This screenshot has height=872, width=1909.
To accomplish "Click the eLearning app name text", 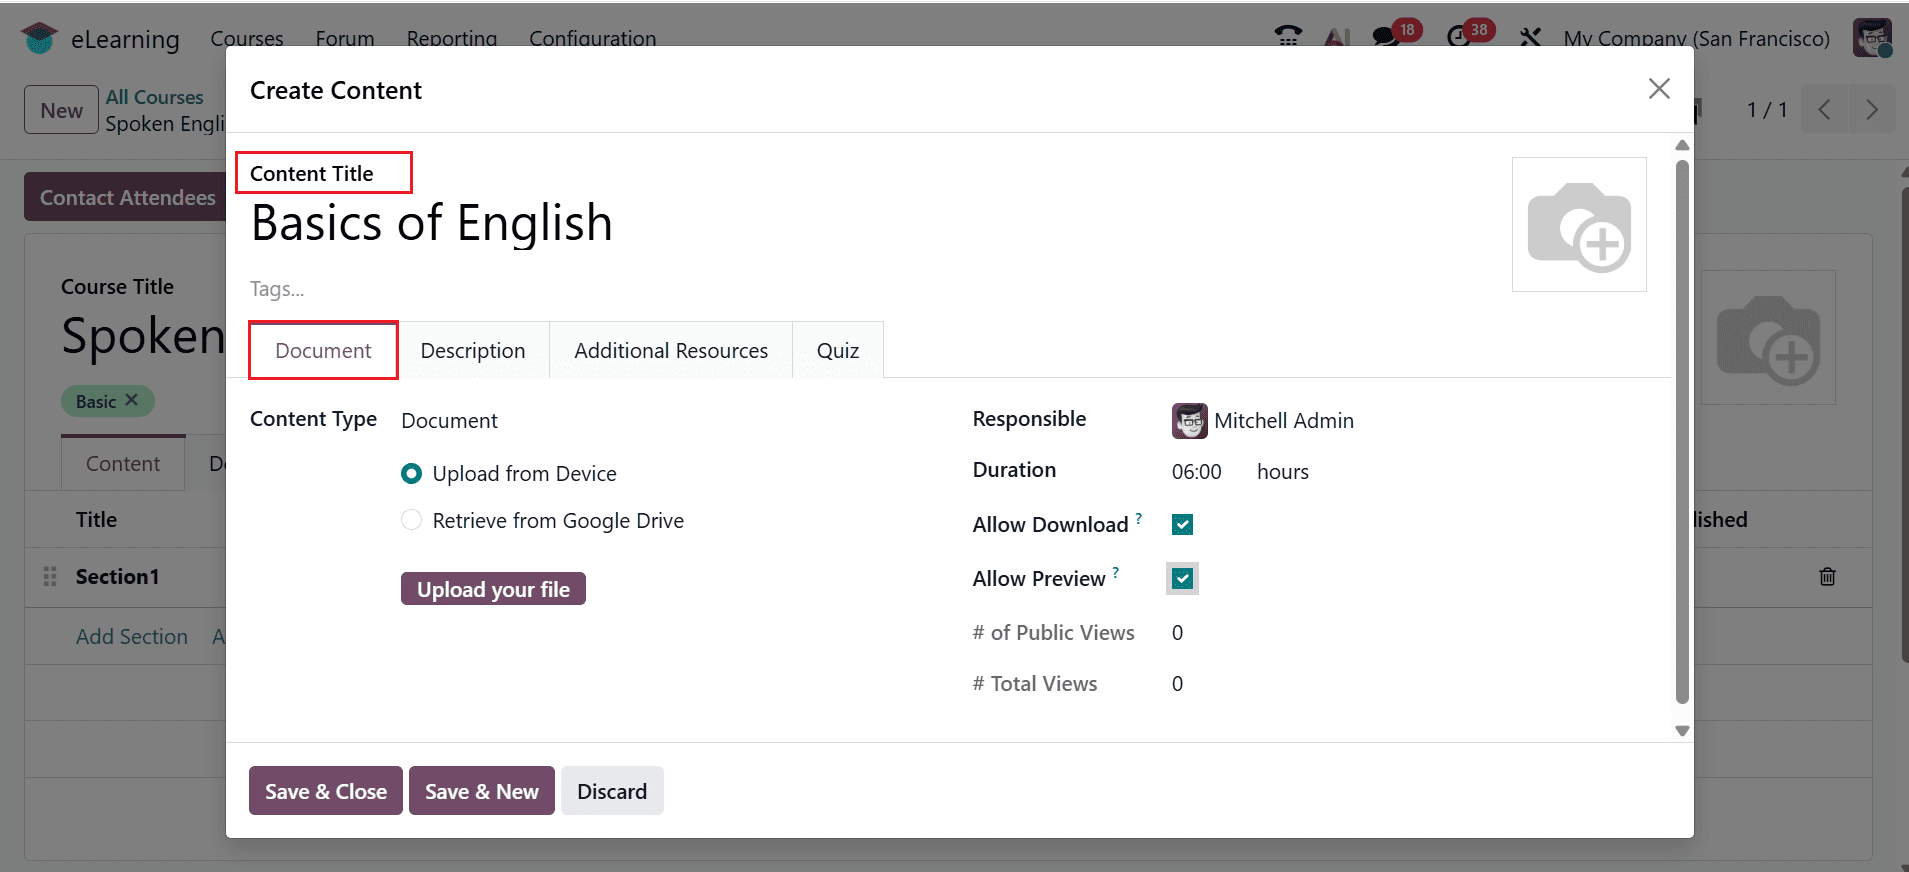I will point(125,39).
